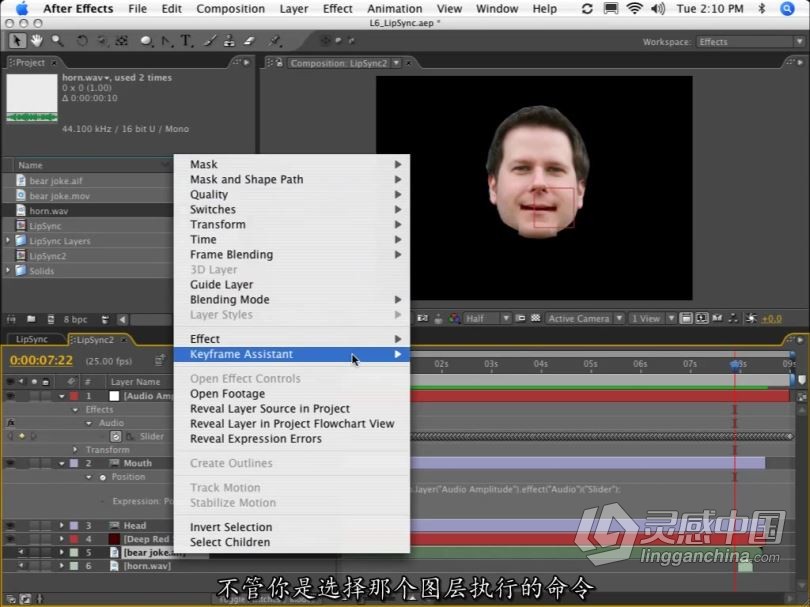Open the 1 View layout dropdown
The height and width of the screenshot is (607, 810).
pyautogui.click(x=652, y=319)
